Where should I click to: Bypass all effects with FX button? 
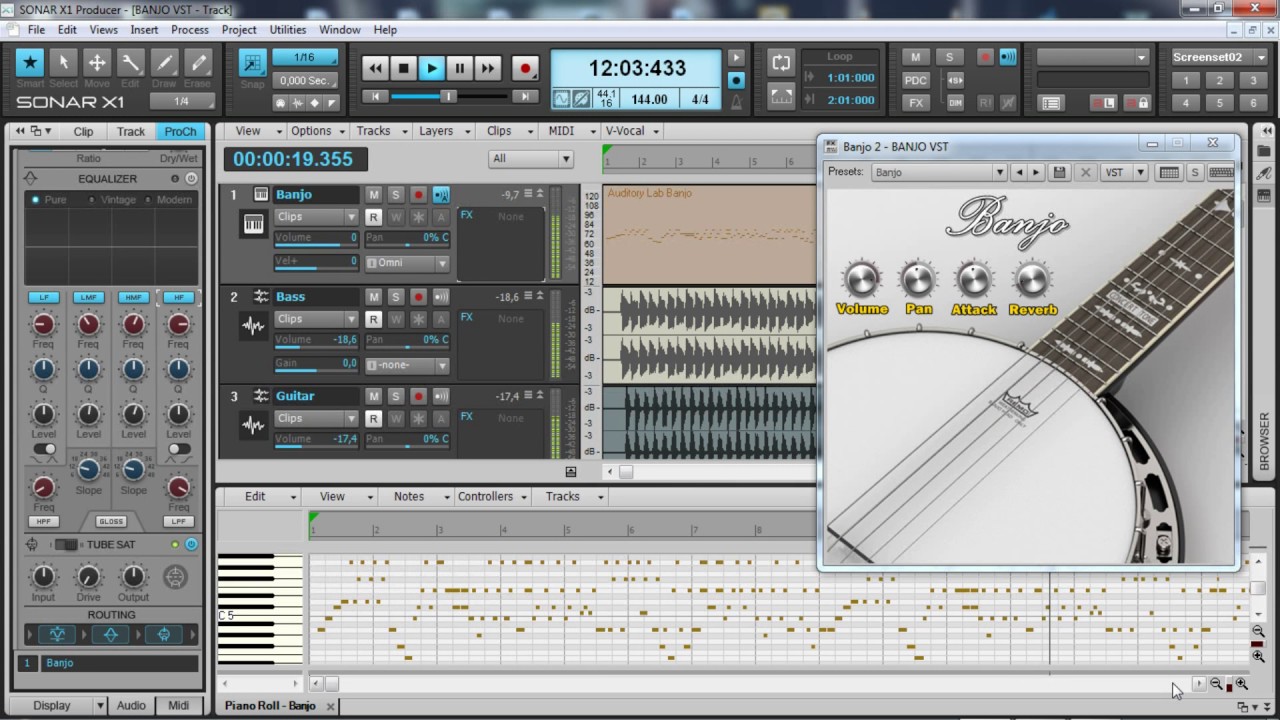tap(915, 103)
